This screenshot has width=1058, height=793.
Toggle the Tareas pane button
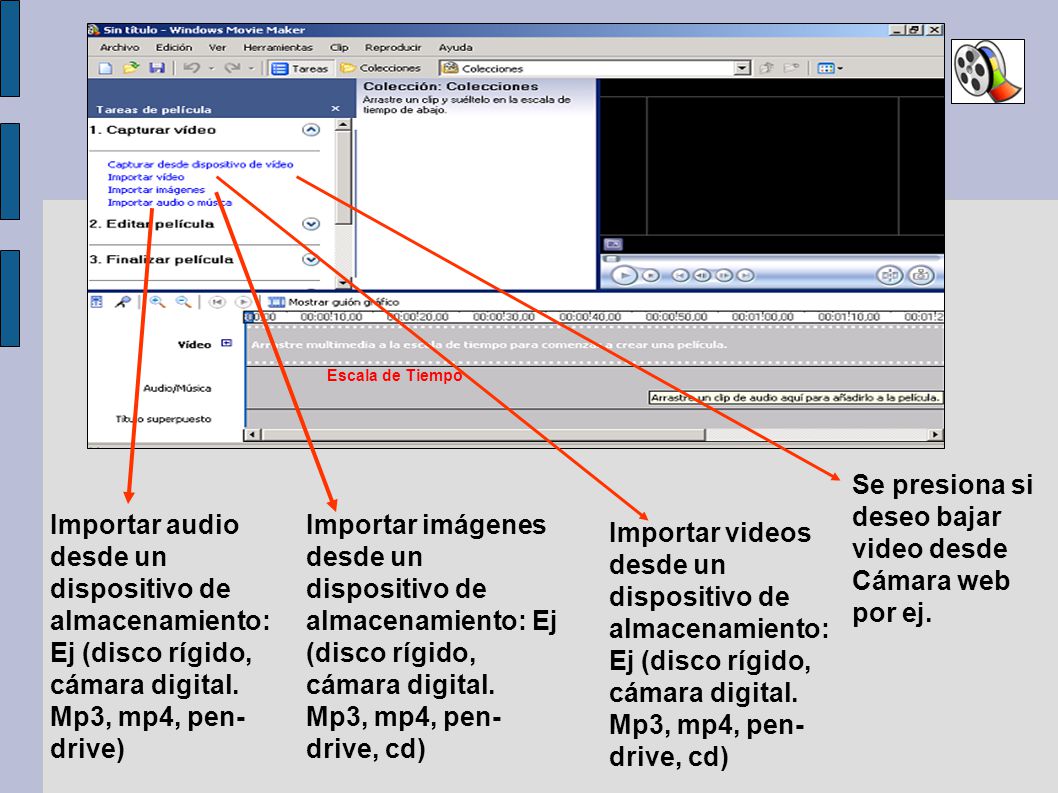[x=299, y=68]
